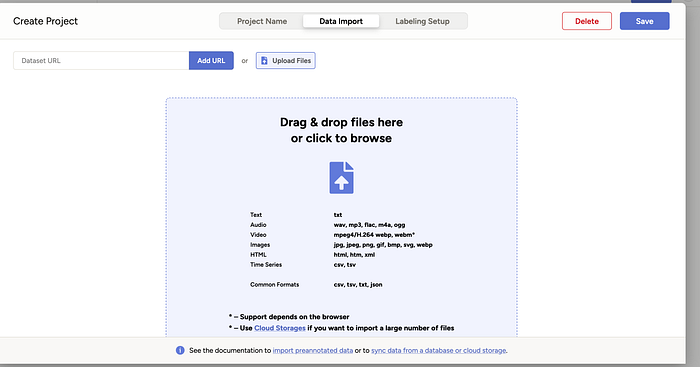Click the 'html, htm, xml' text
The height and width of the screenshot is (367, 700).
point(354,254)
